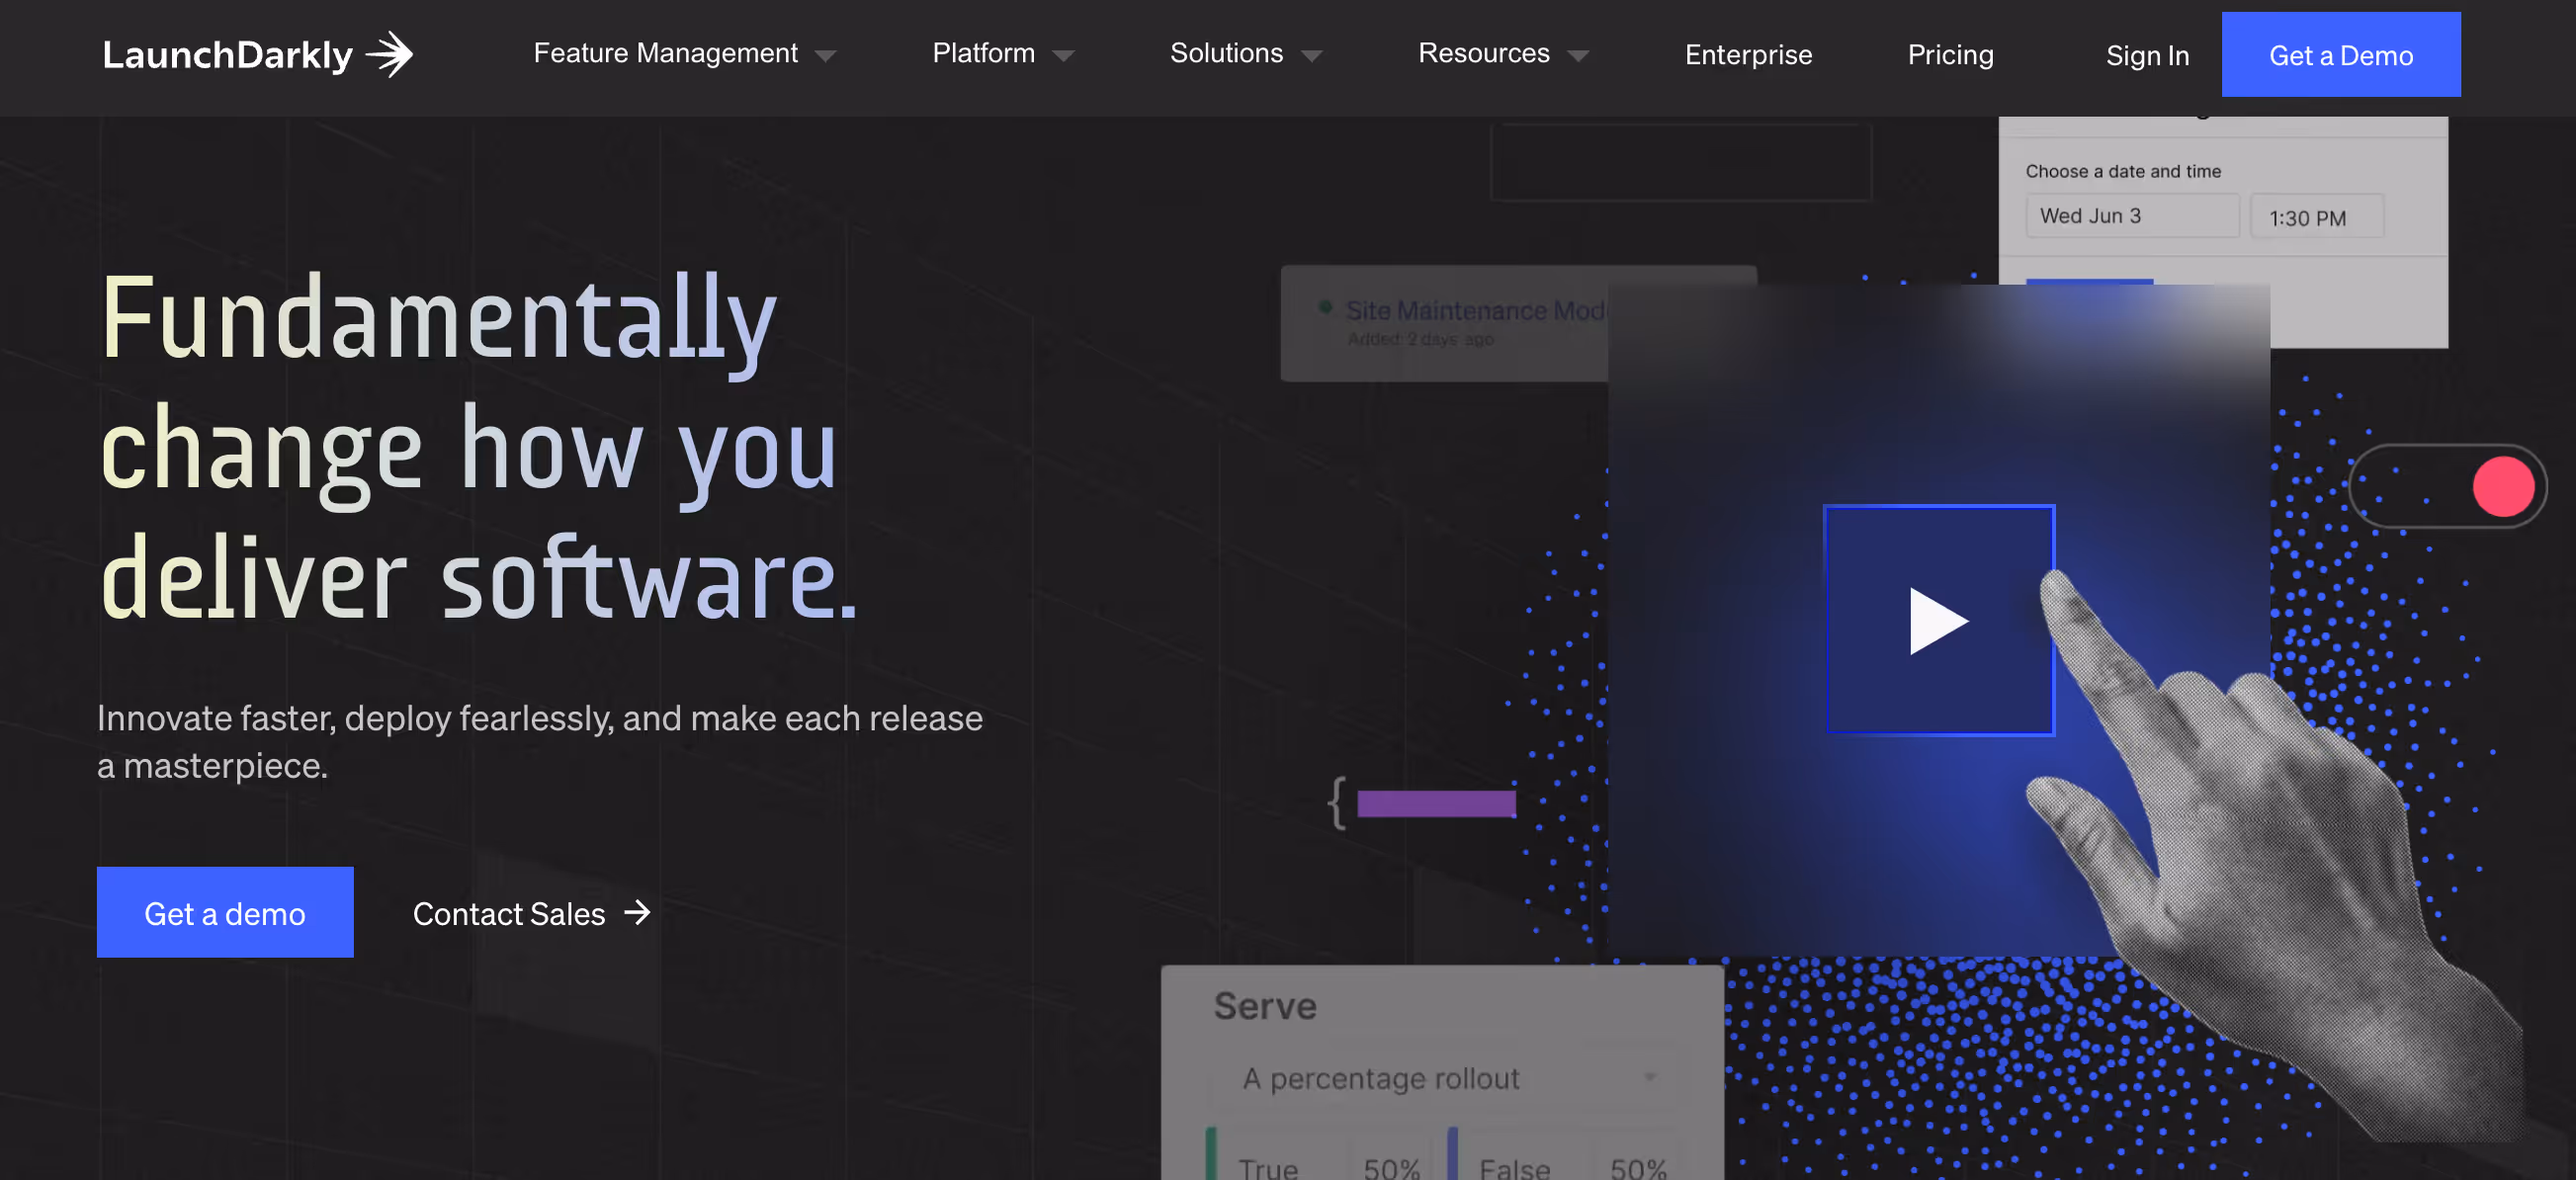Image resolution: width=2576 pixels, height=1180 pixels.
Task: Expand the Platform dropdown arrow
Action: click(x=1063, y=56)
